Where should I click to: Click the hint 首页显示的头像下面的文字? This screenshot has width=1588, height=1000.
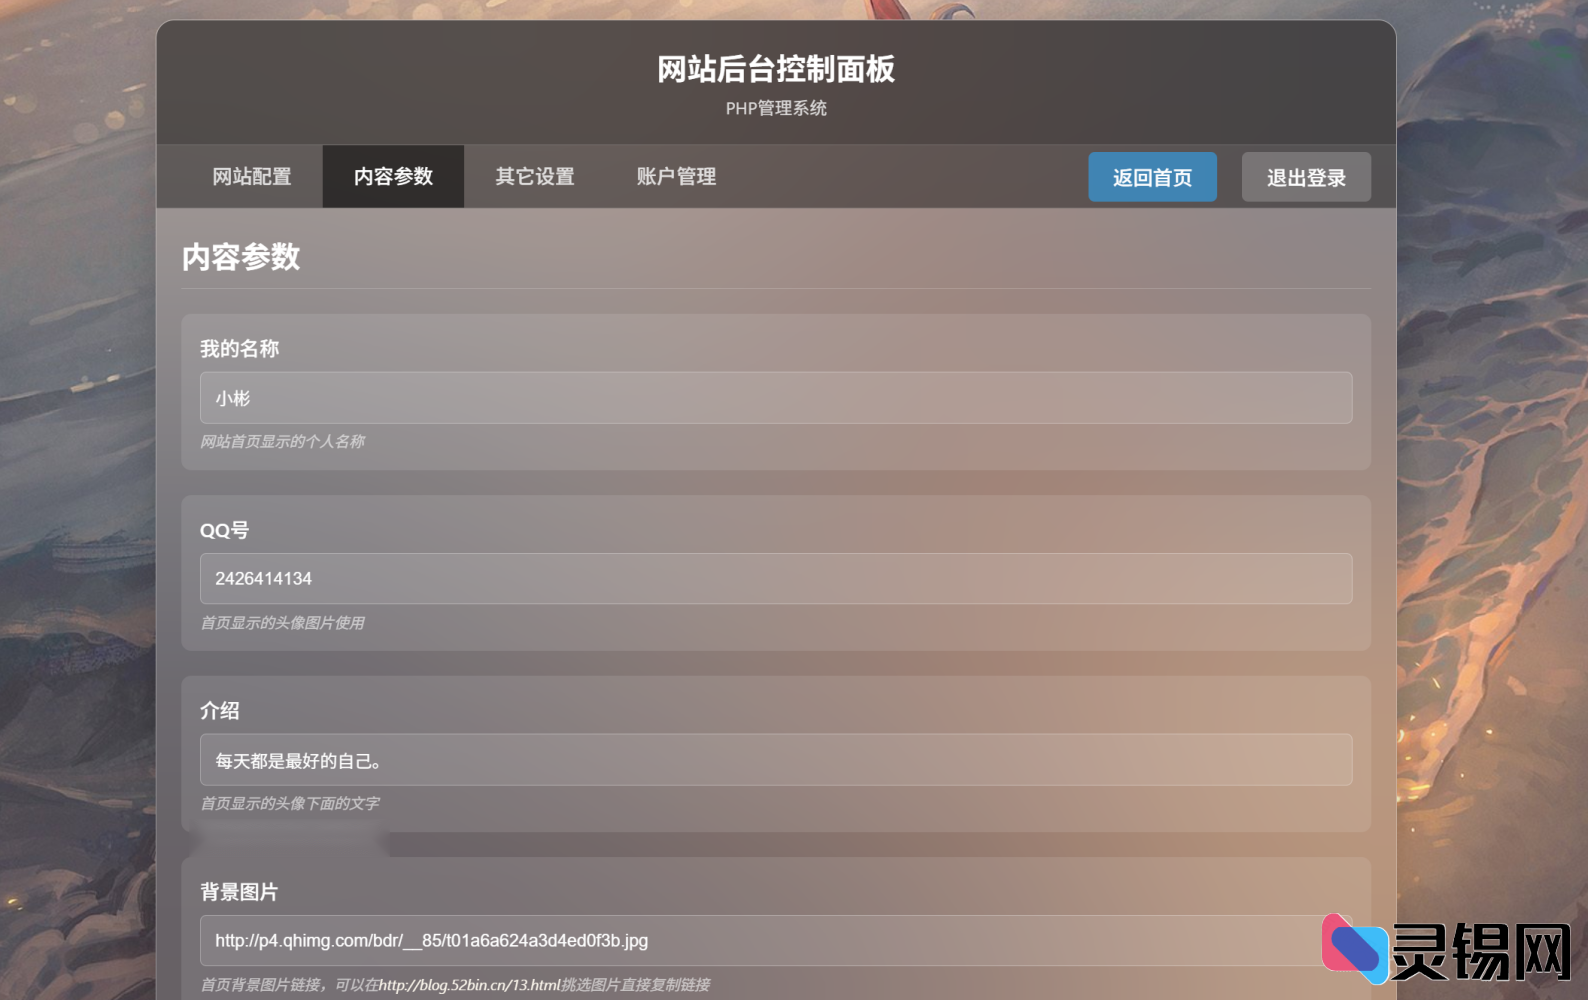coord(290,804)
